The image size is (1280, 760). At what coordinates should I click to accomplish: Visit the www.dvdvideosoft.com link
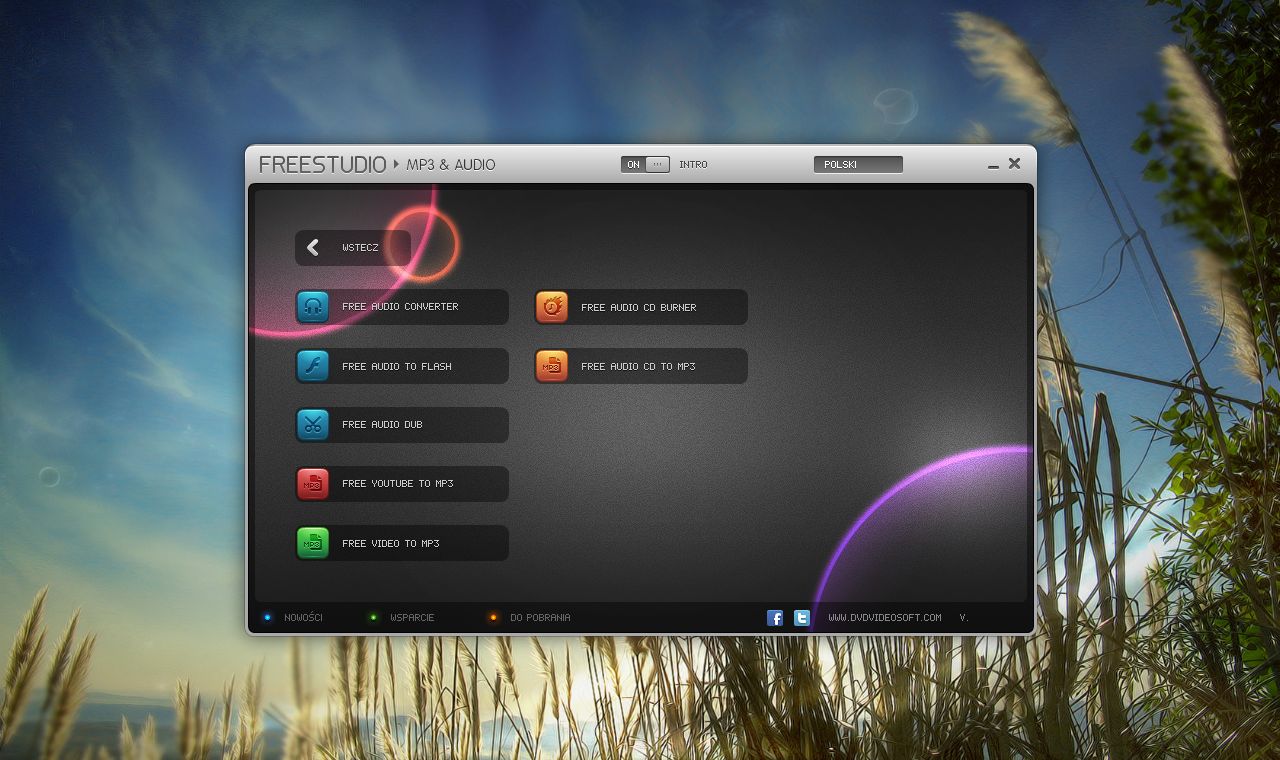[x=885, y=618]
